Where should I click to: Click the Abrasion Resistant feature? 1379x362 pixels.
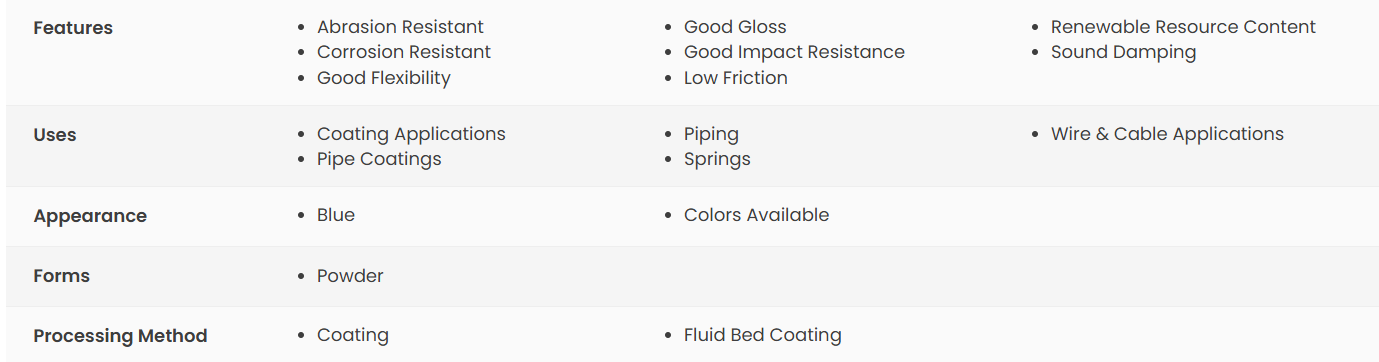(400, 27)
